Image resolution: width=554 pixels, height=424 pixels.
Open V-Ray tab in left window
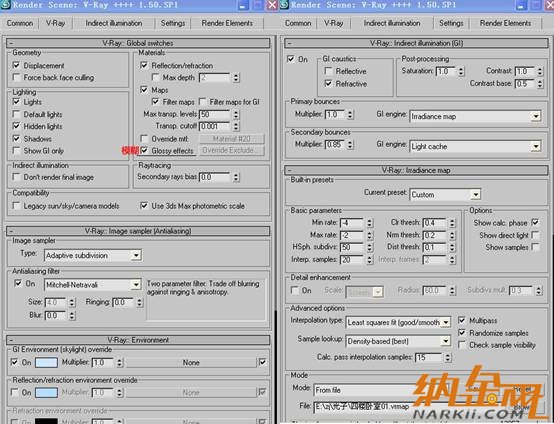(55, 23)
